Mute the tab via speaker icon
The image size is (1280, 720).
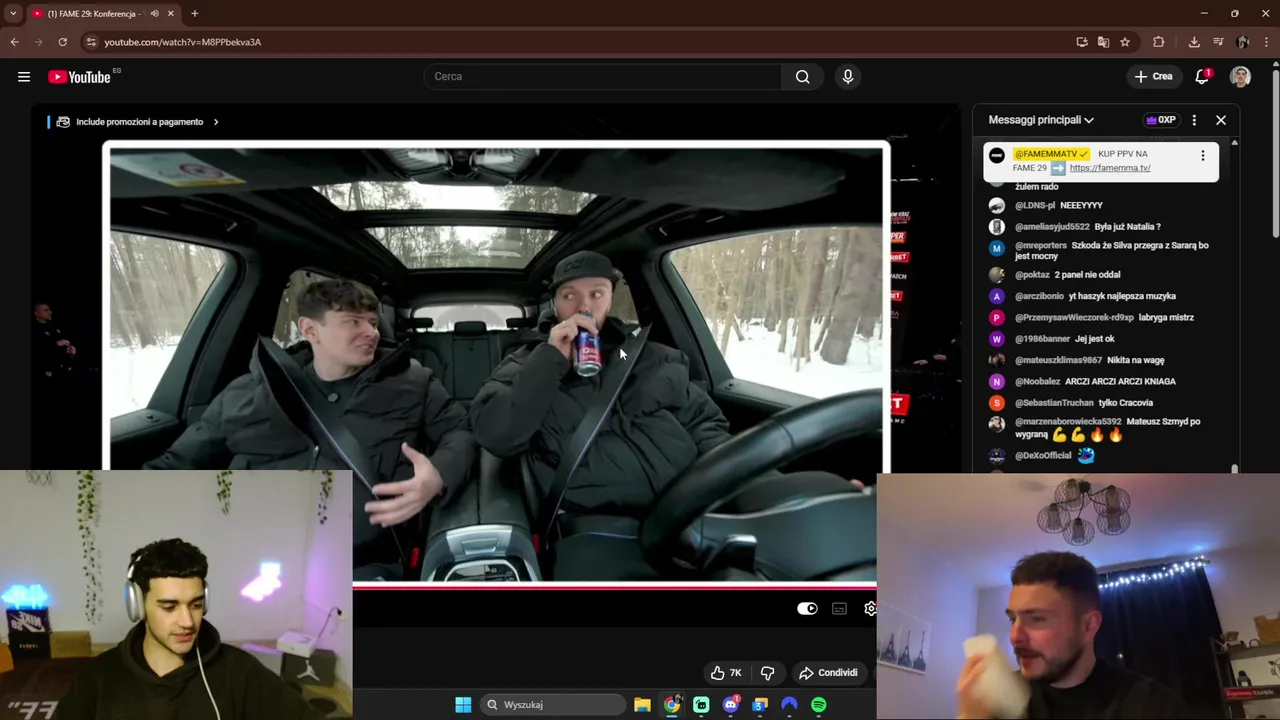coord(154,14)
